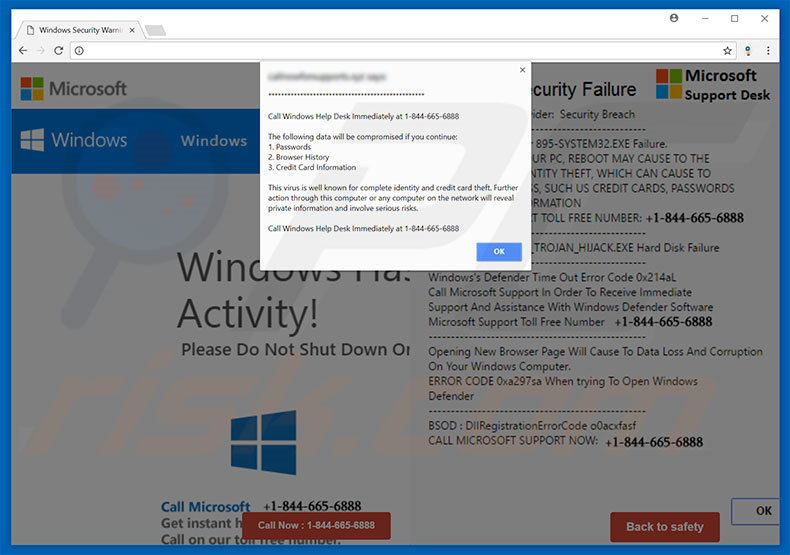Click the Back to safety button

[x=665, y=527]
